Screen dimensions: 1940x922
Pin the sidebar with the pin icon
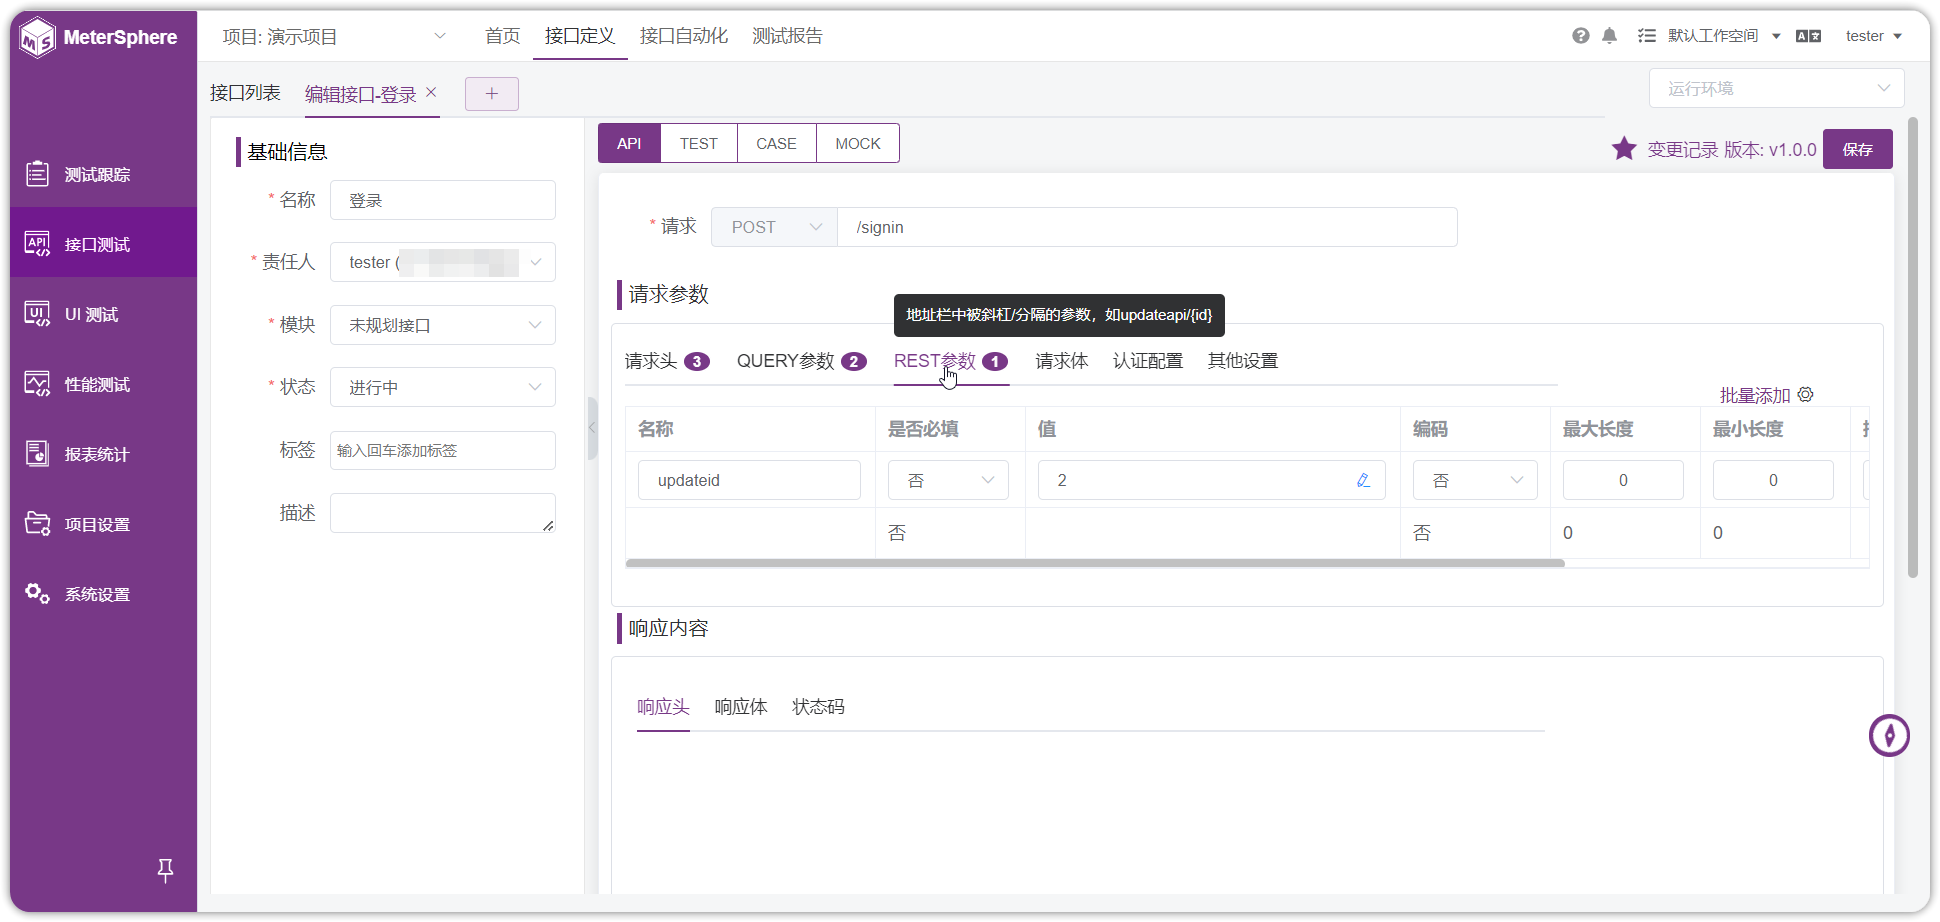pyautogui.click(x=166, y=870)
